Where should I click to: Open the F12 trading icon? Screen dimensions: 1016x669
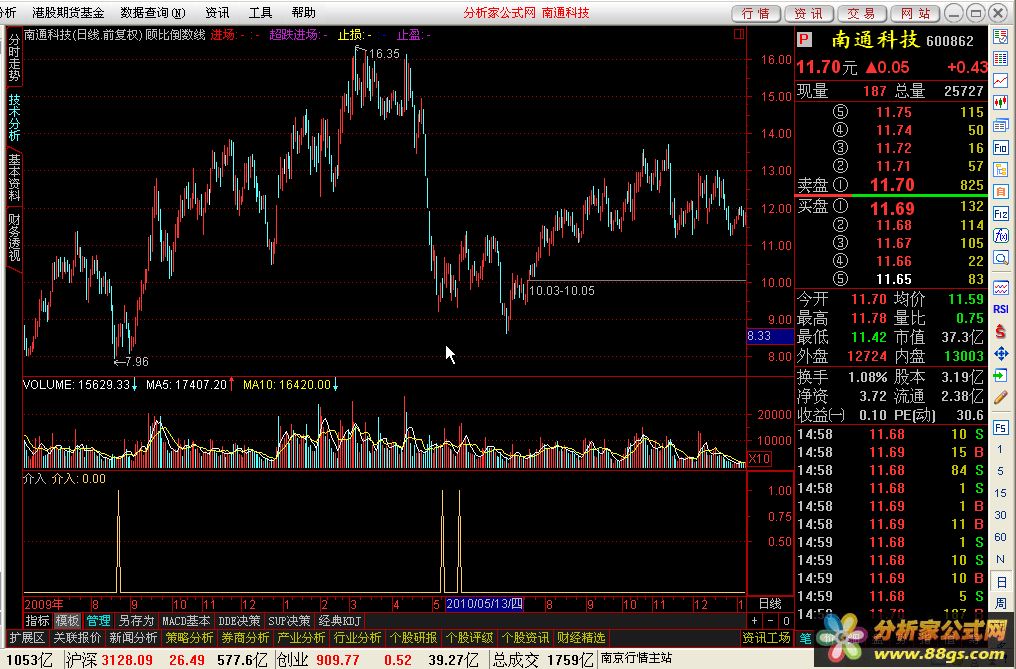(1000, 214)
